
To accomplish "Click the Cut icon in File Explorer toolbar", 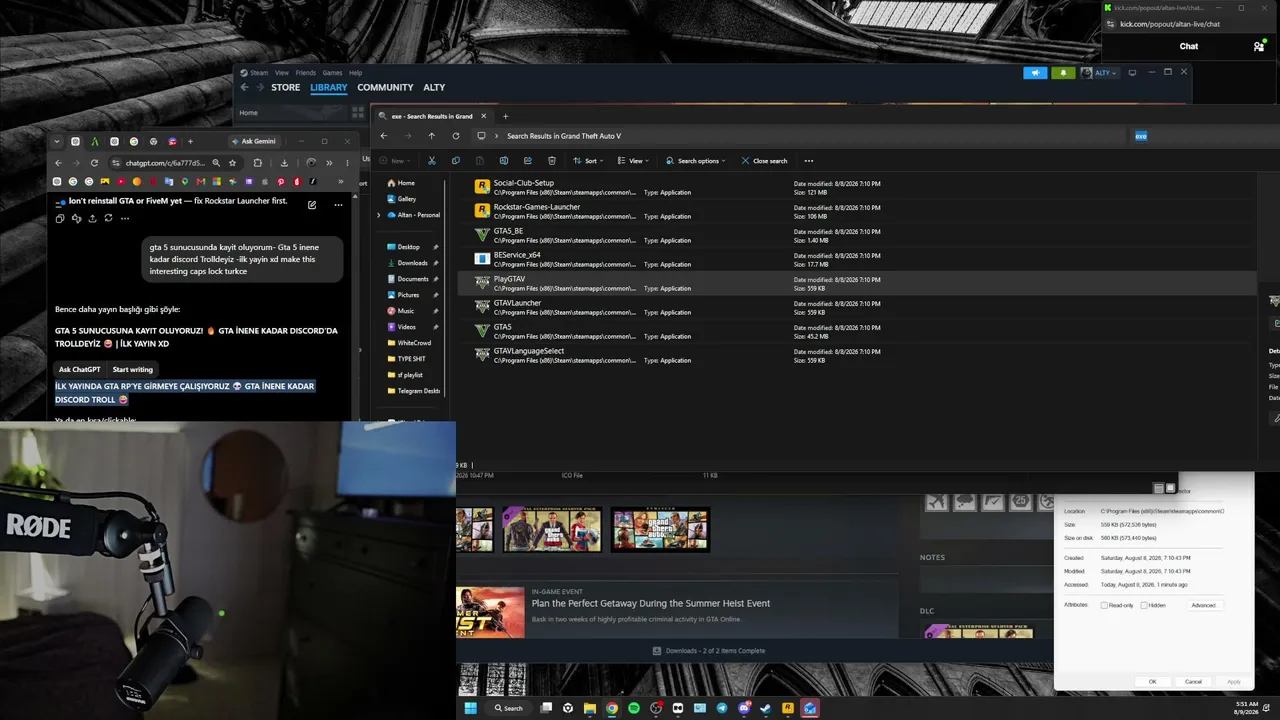I will tap(432, 161).
